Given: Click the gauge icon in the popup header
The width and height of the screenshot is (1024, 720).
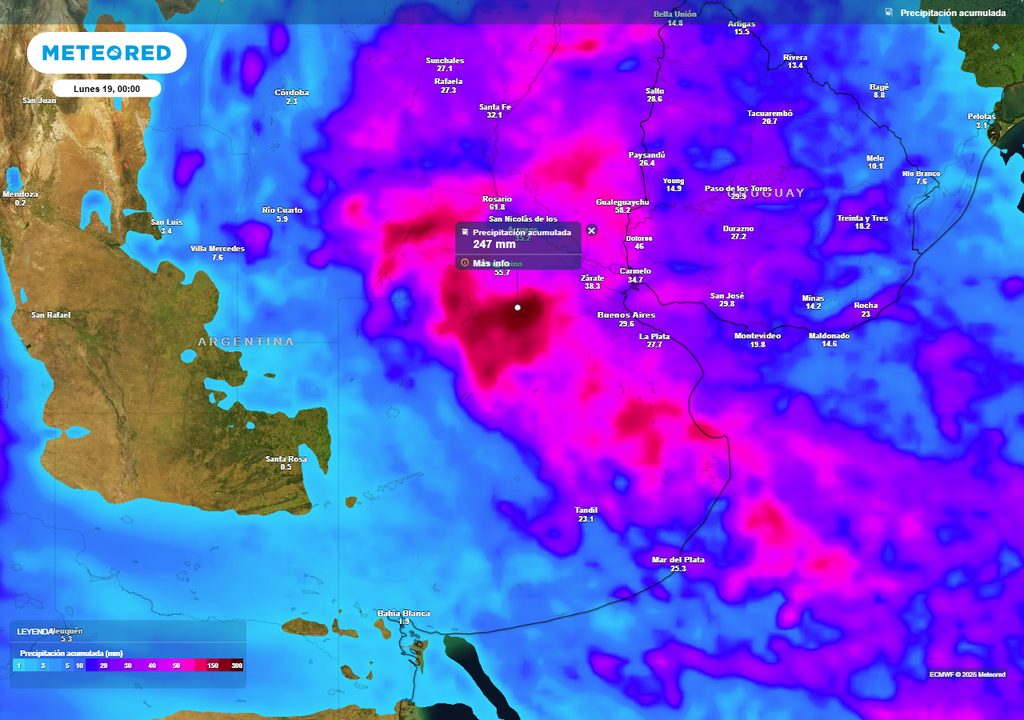Looking at the screenshot, I should pyautogui.click(x=464, y=232).
